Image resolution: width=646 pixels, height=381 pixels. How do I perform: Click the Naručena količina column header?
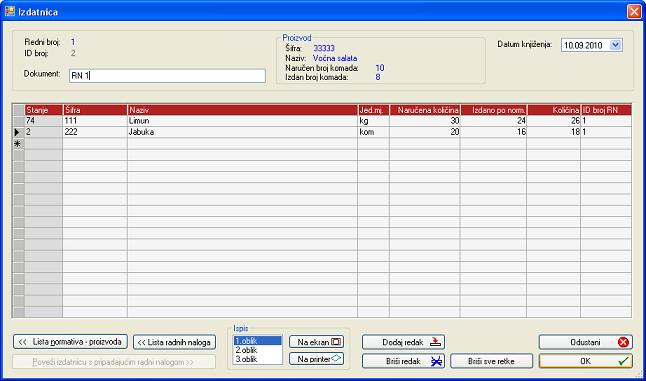point(425,110)
